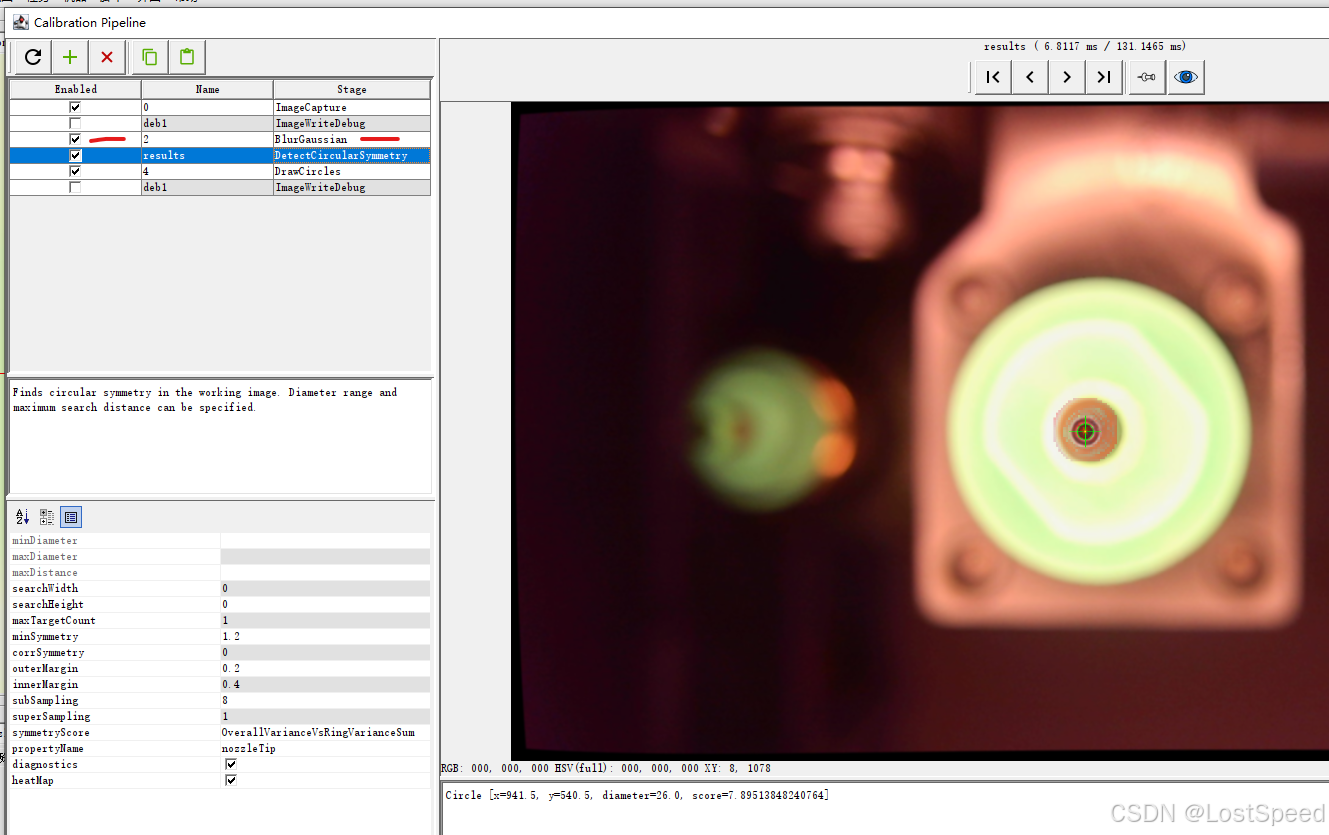Screen dimensions: 1329x835
Task: Edit the maxDistance value field
Action: (325, 572)
